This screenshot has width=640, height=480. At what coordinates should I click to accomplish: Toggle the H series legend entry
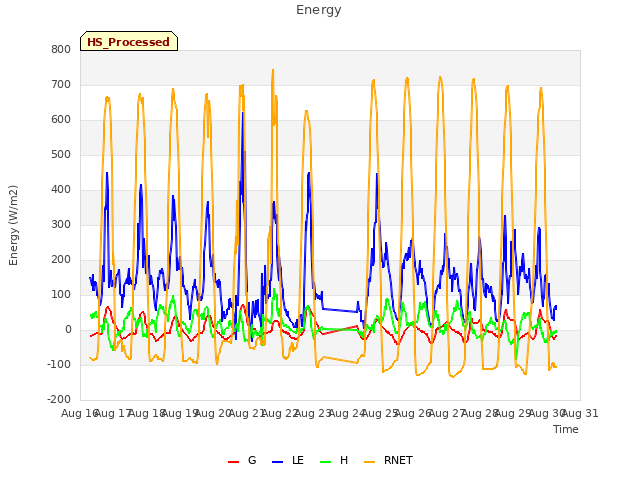tap(334, 460)
